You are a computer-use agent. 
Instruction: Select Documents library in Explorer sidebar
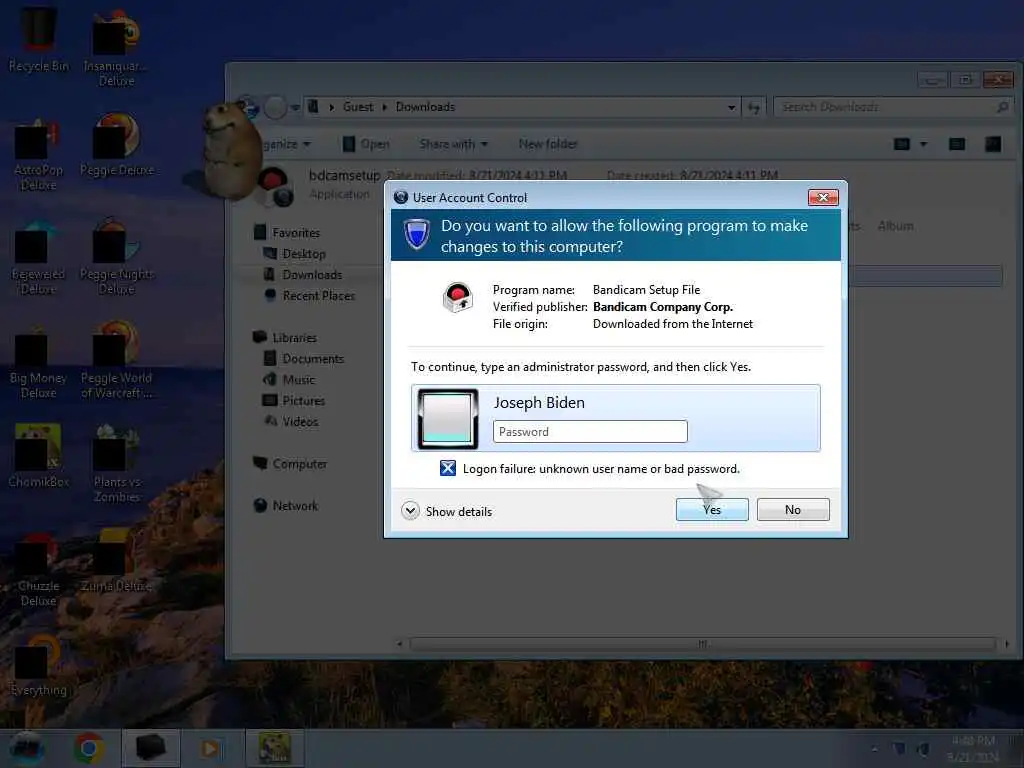click(x=313, y=359)
